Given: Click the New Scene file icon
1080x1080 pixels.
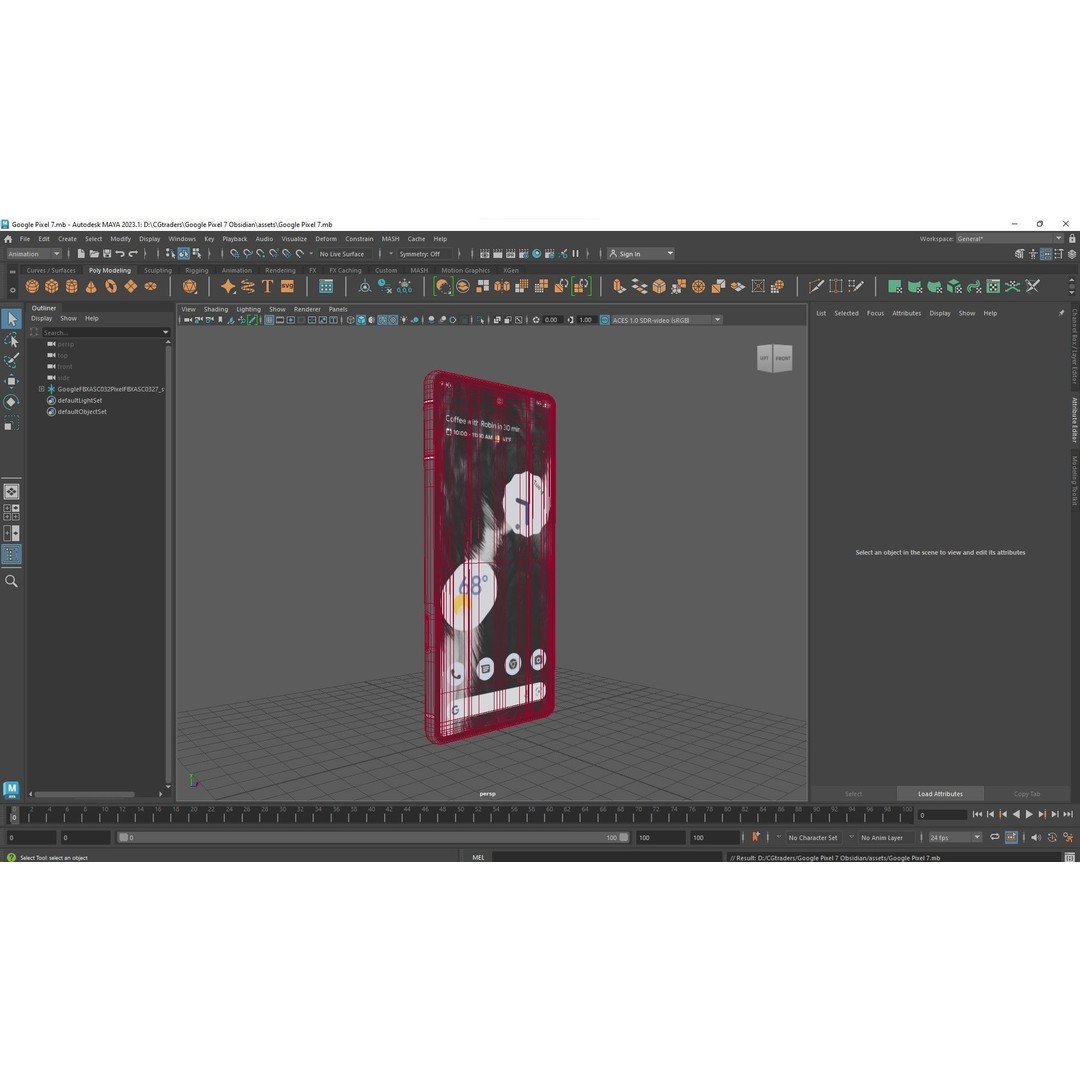Looking at the screenshot, I should [81, 253].
